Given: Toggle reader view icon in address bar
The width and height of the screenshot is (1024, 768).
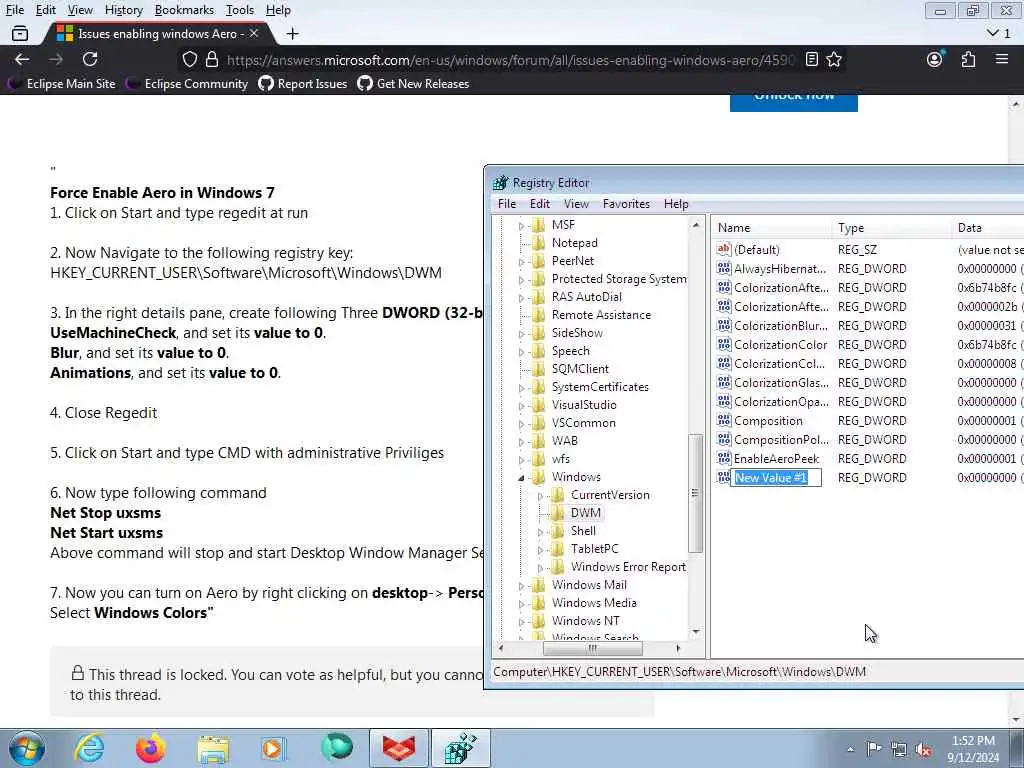Looking at the screenshot, I should tap(812, 59).
